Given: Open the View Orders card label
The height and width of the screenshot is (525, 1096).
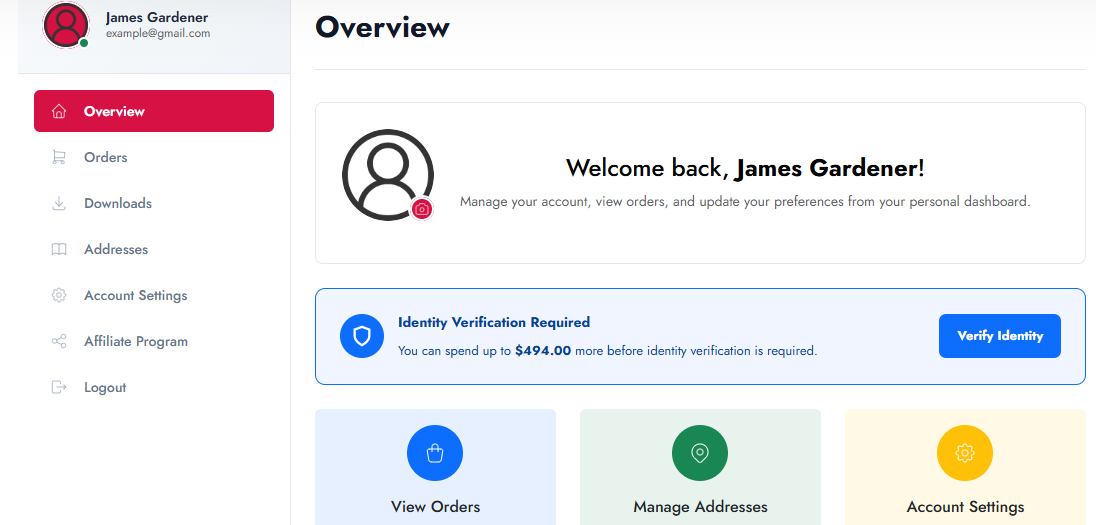Looking at the screenshot, I should click(435, 507).
